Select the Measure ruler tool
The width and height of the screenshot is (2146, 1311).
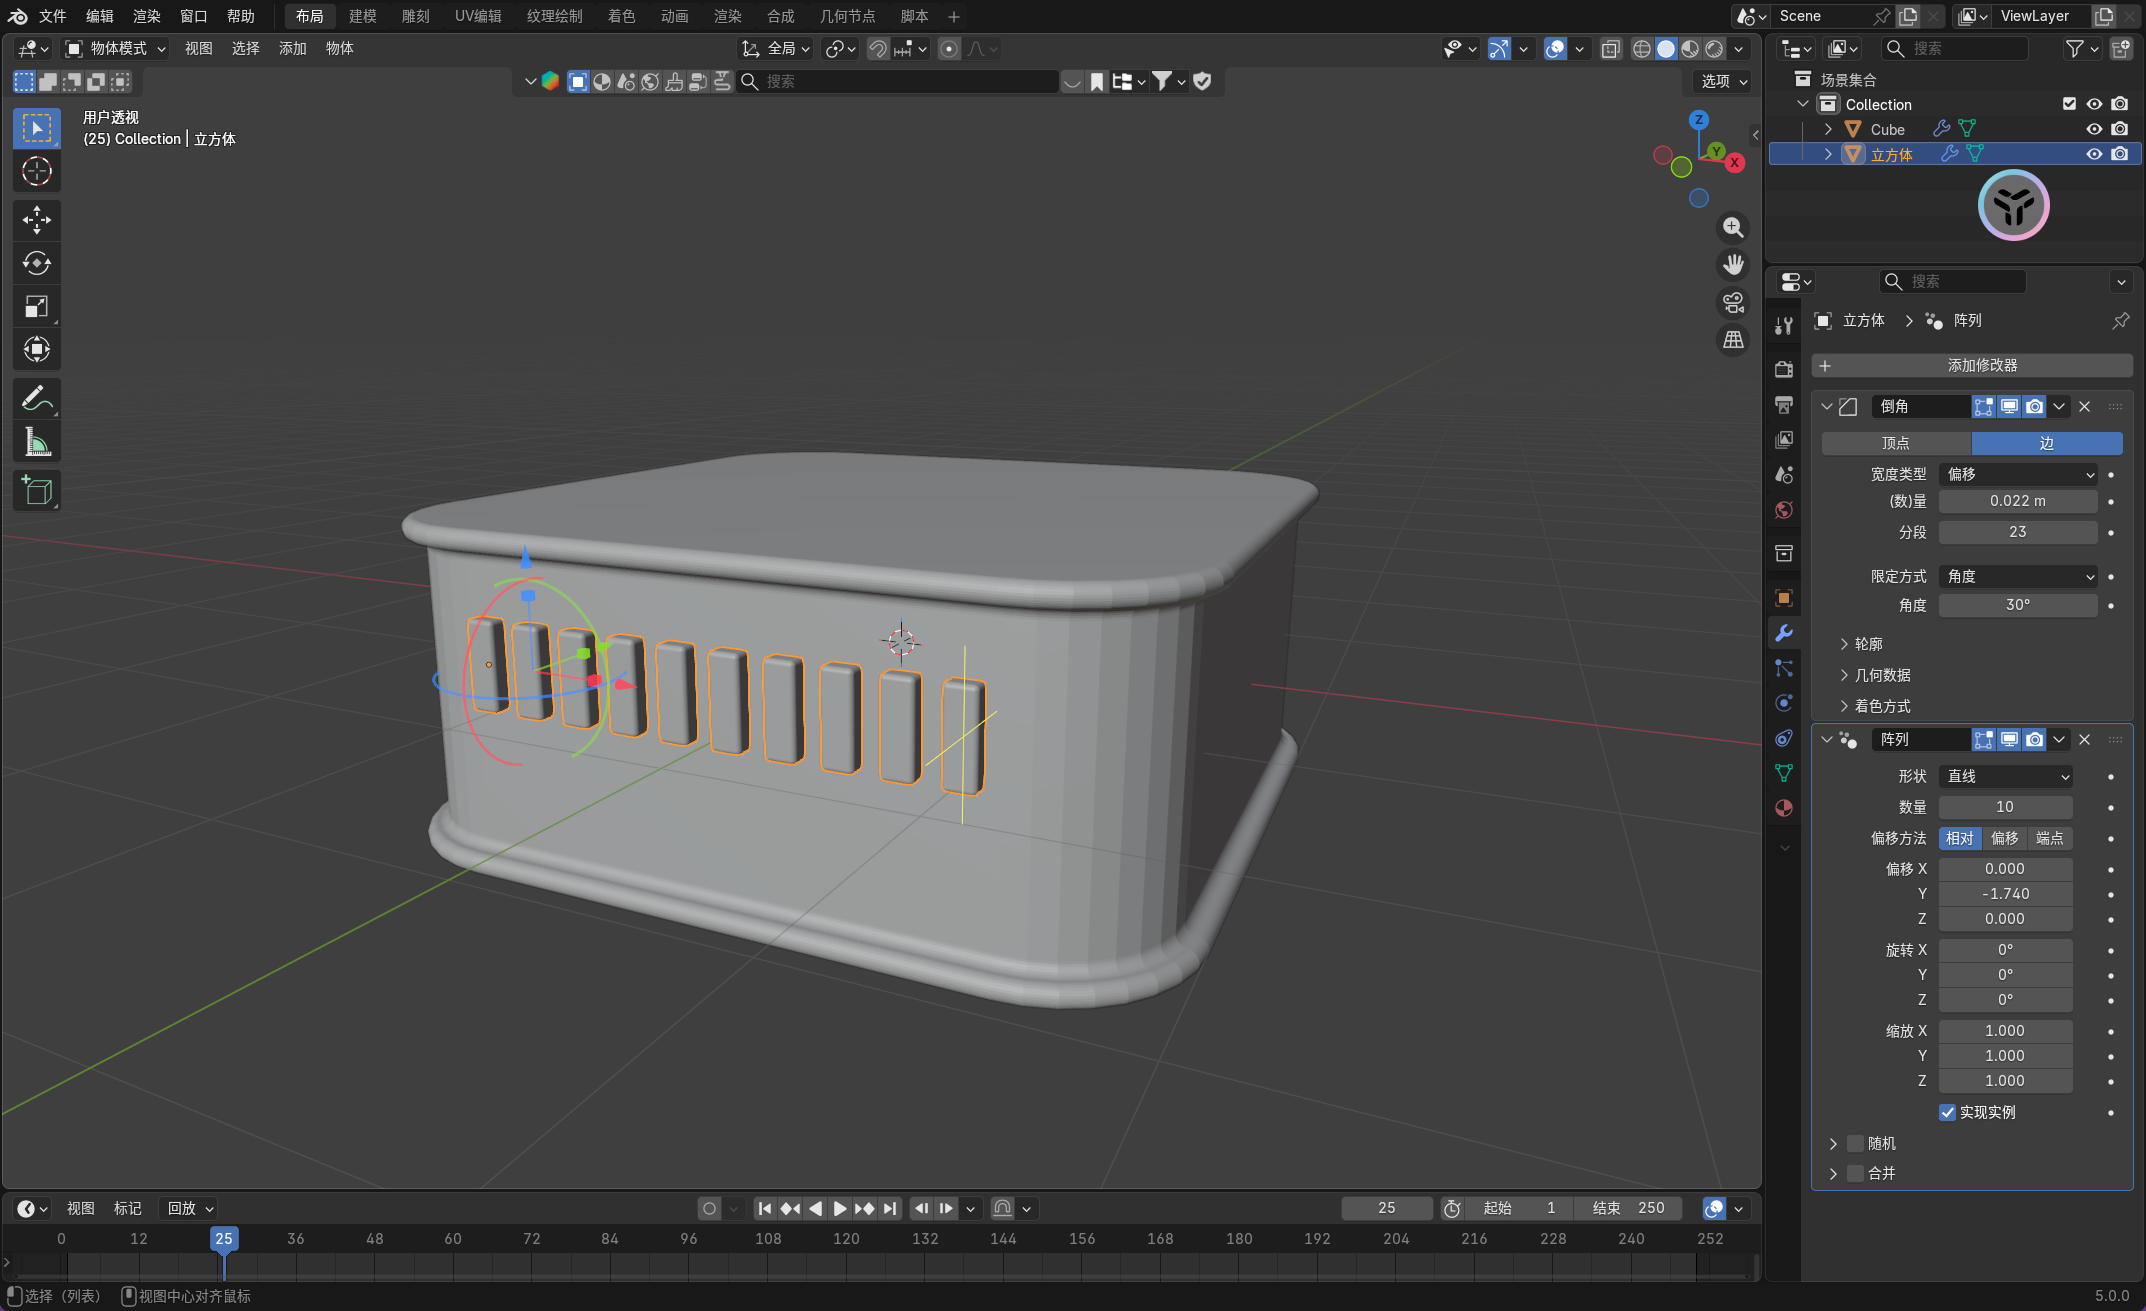37,442
